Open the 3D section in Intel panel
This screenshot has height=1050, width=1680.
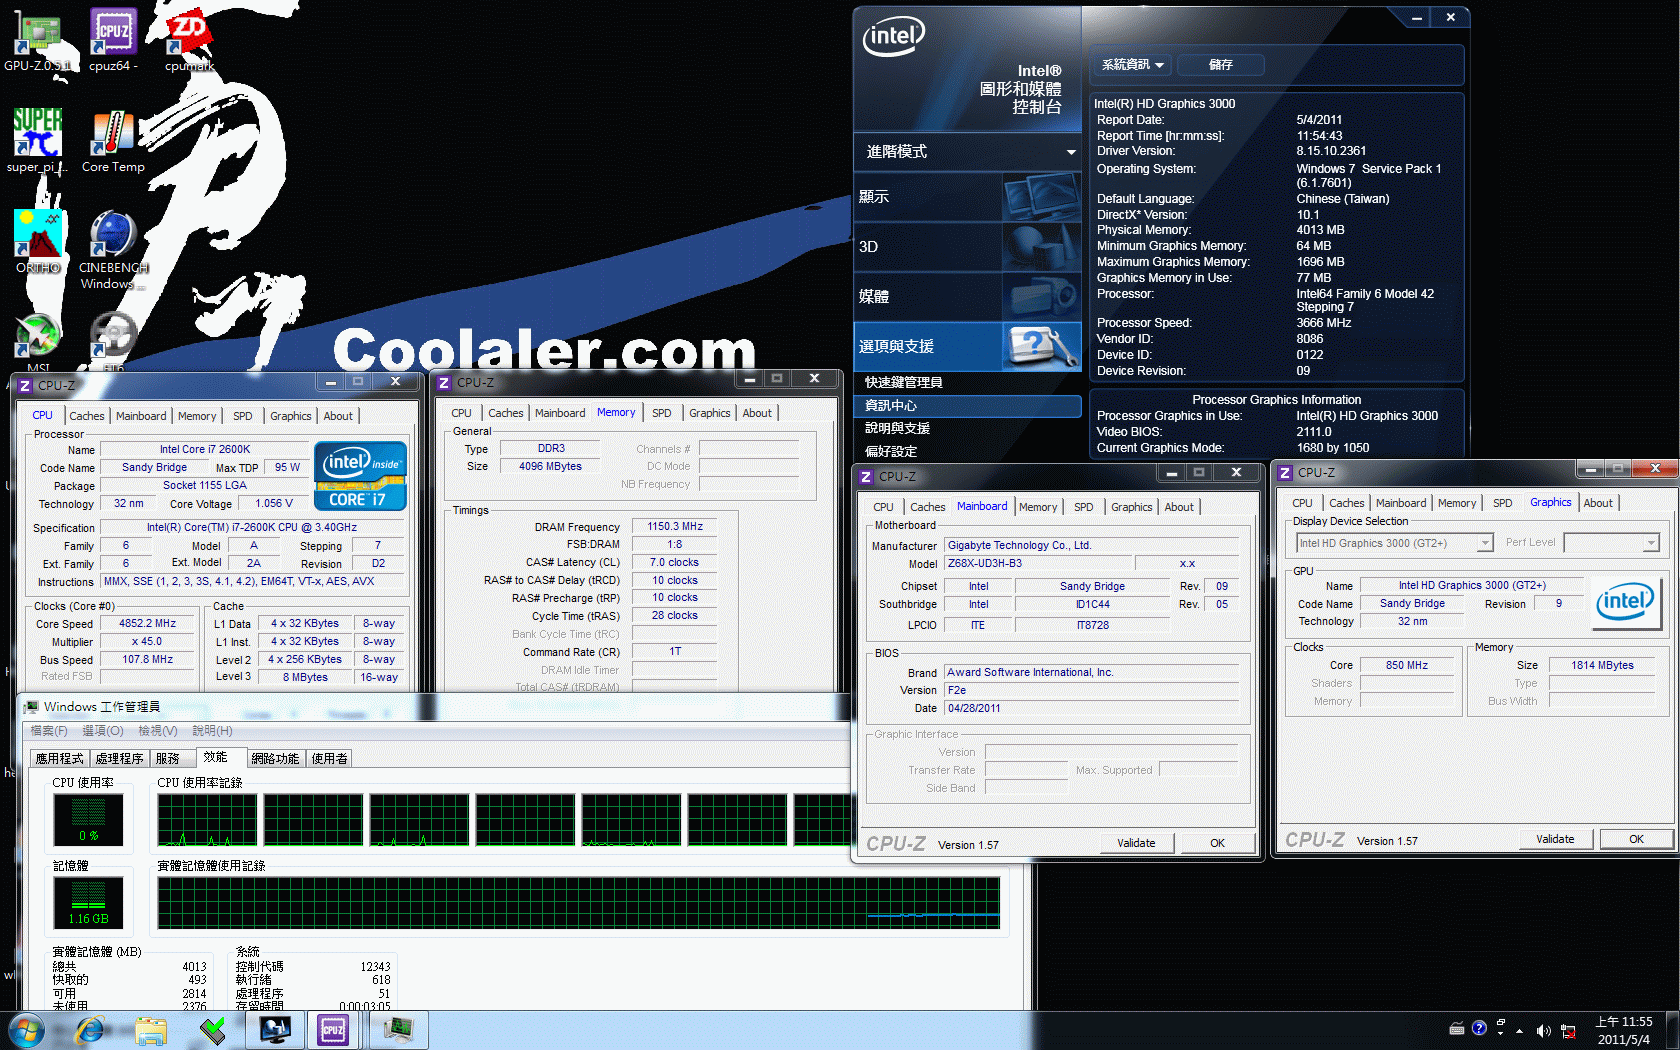pyautogui.click(x=967, y=247)
